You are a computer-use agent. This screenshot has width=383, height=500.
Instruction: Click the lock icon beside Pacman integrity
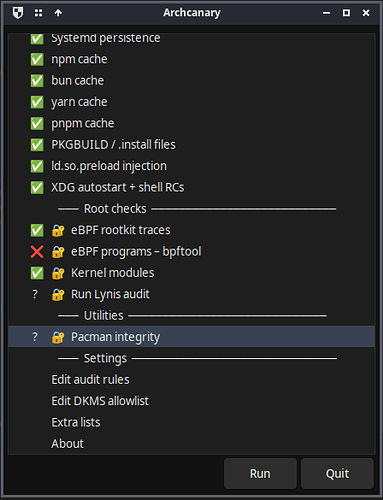point(58,337)
